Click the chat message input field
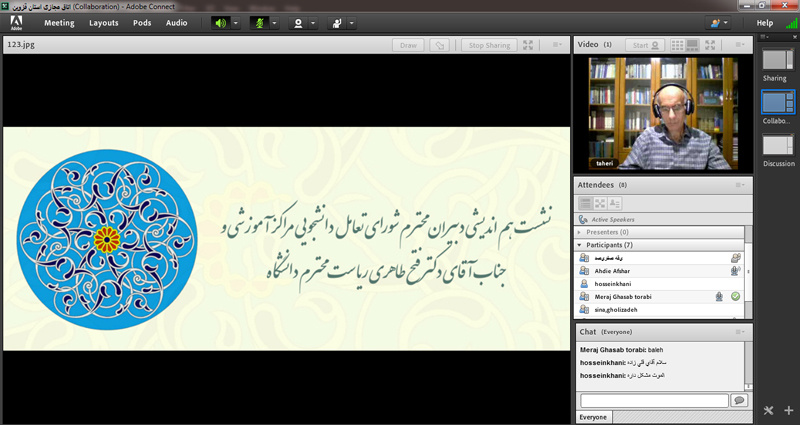800x425 pixels. [653, 400]
